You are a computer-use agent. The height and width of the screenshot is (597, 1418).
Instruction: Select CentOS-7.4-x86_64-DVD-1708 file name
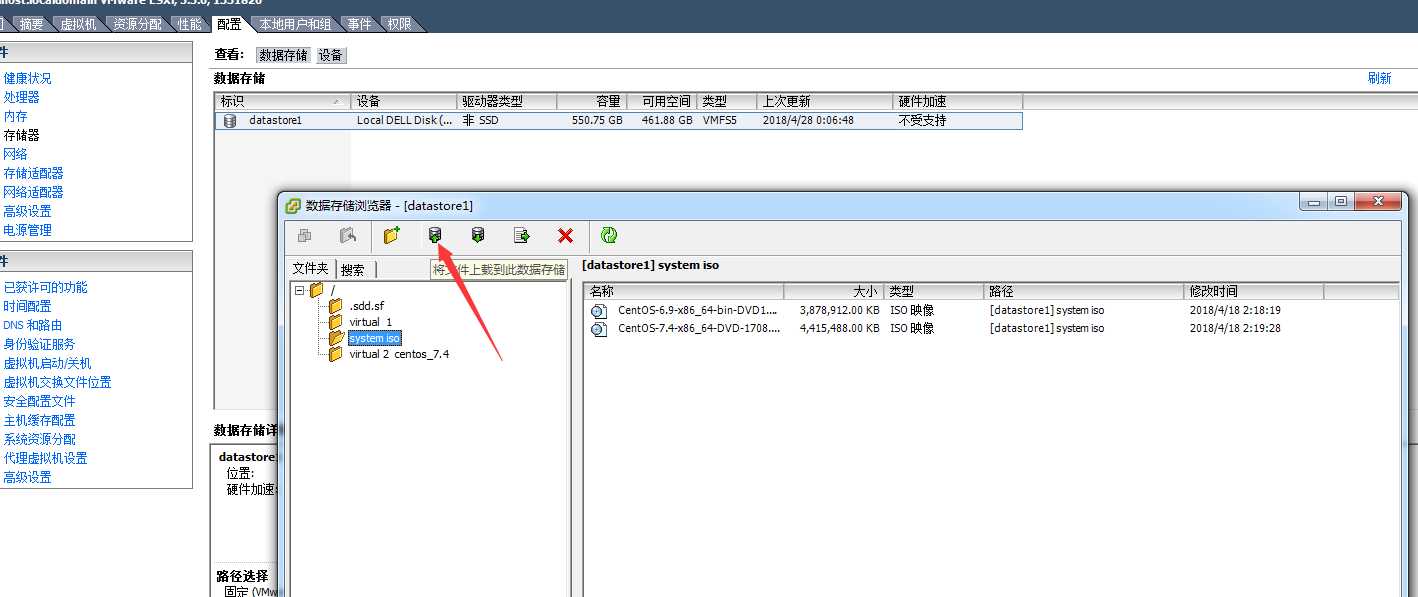point(699,329)
